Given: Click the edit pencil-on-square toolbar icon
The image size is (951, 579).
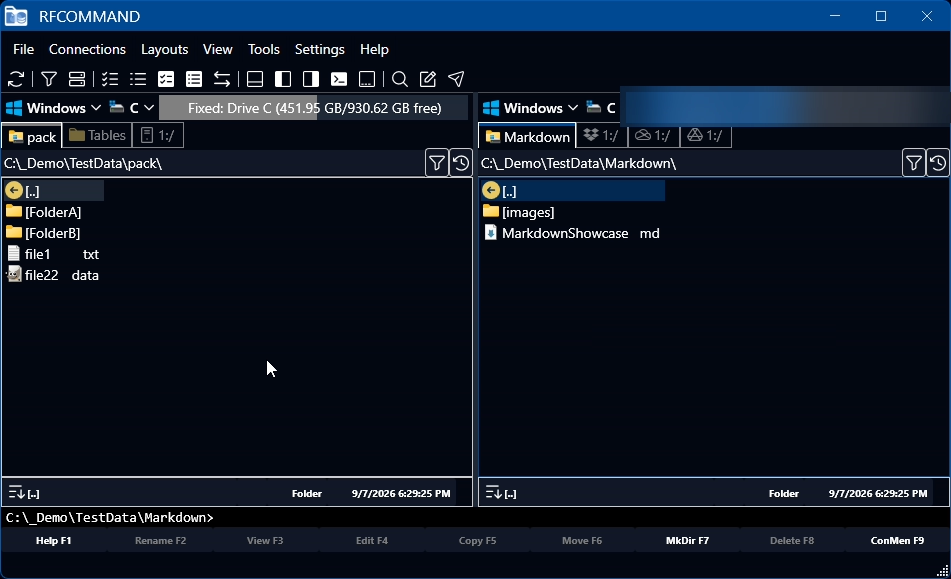Looking at the screenshot, I should [428, 79].
